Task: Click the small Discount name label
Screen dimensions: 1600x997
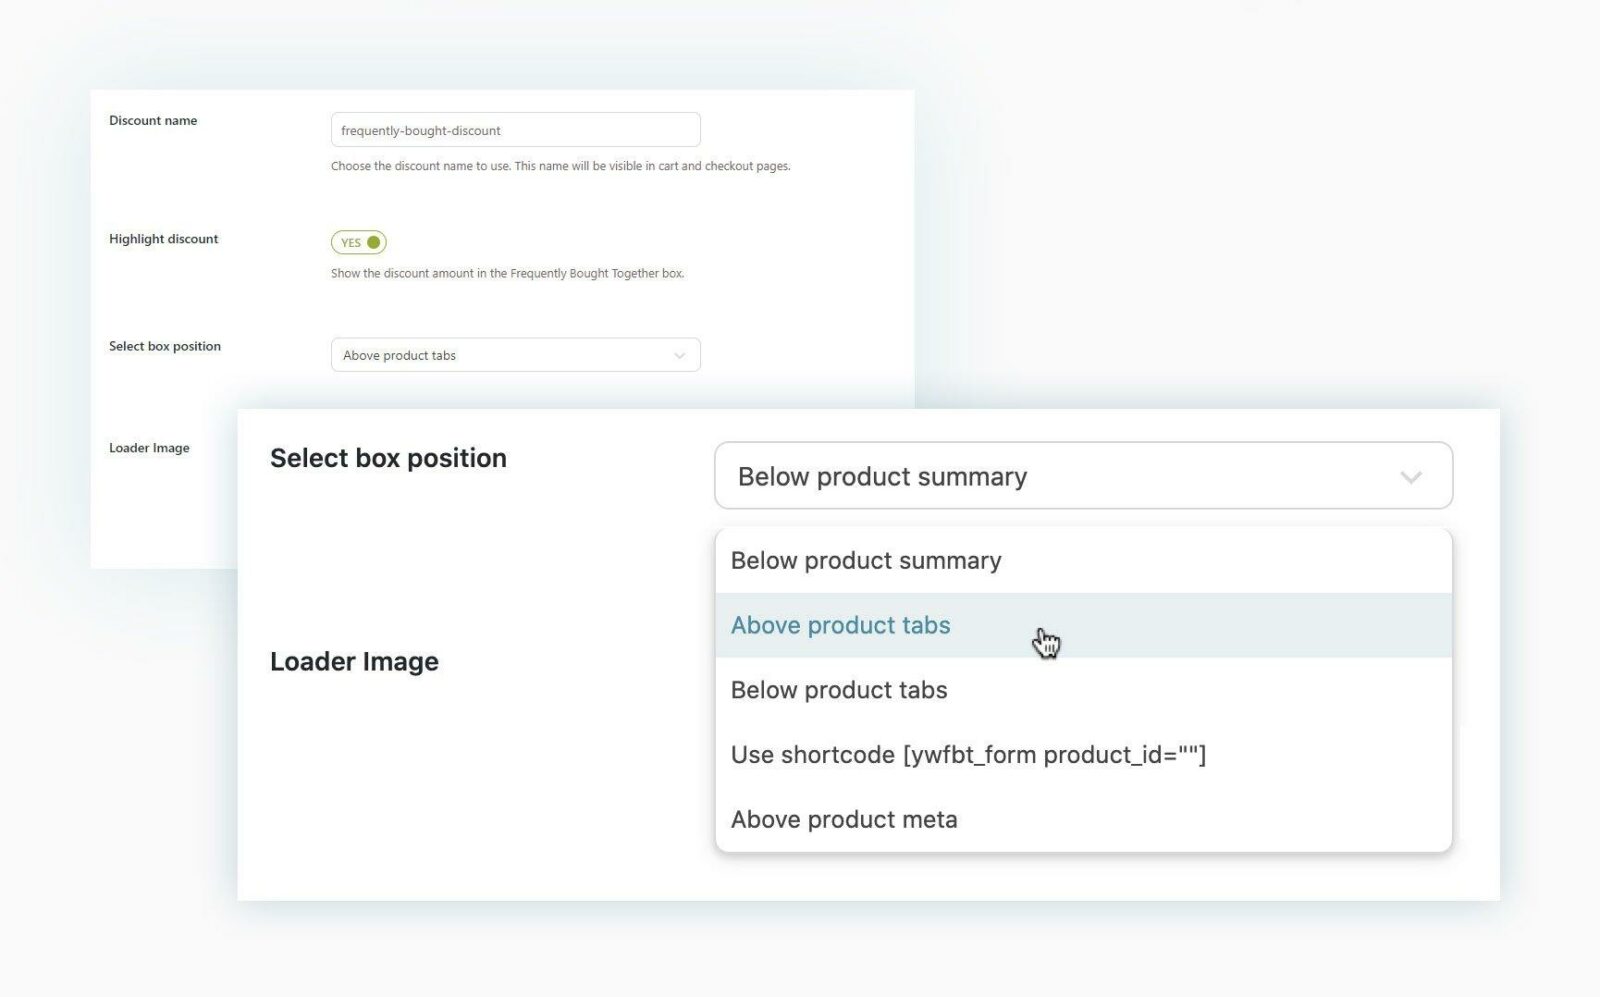Action: pyautogui.click(x=153, y=120)
